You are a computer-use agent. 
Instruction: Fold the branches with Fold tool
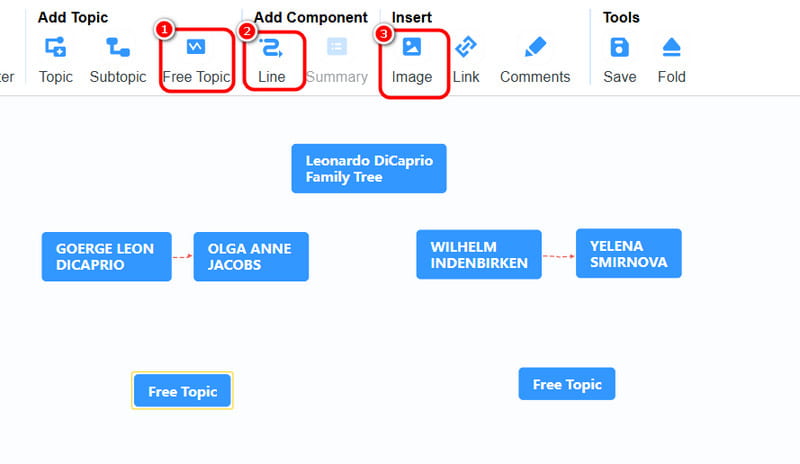point(671,60)
